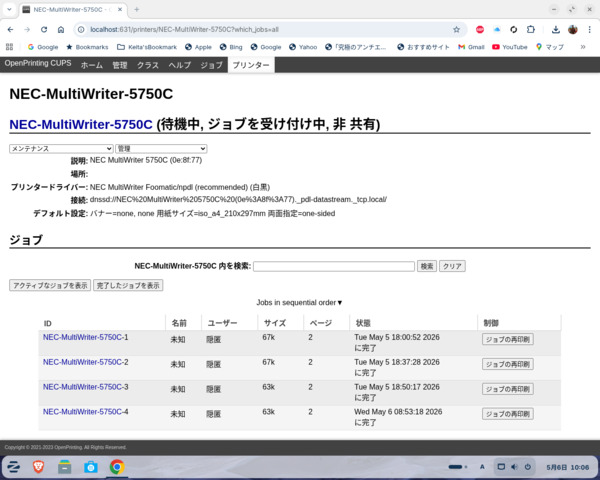
Task: Open the Chrome three-dot menu
Action: (589, 29)
